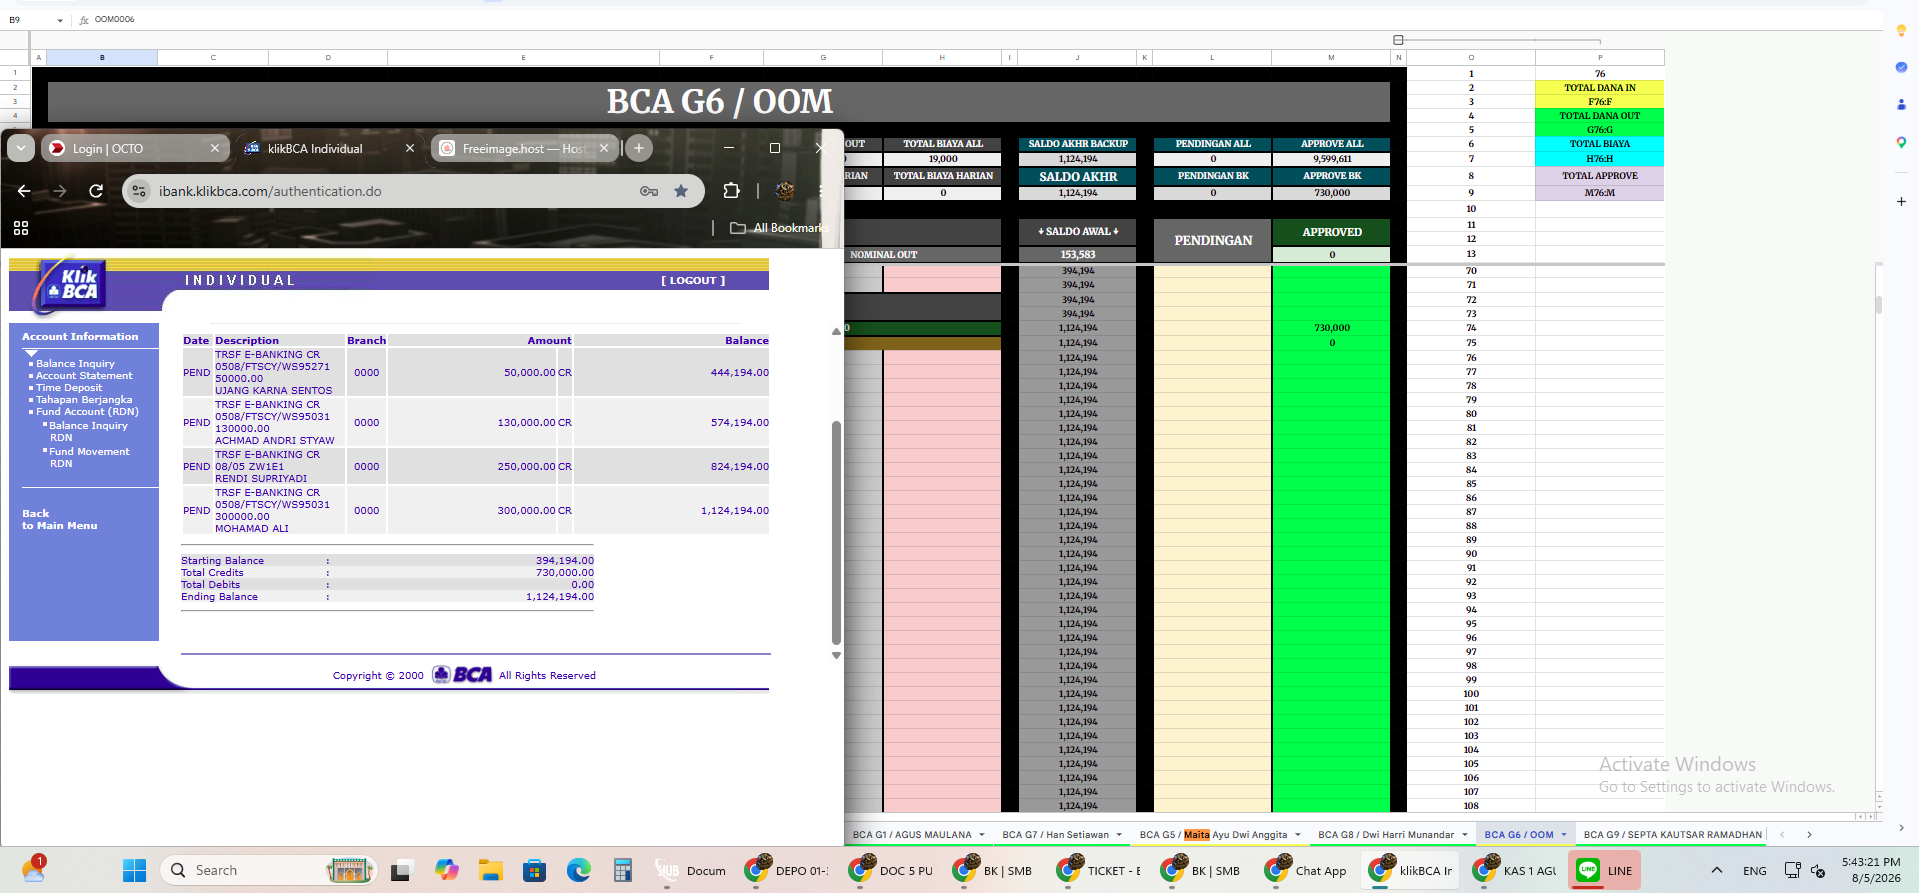The image size is (1919, 893).
Task: Open site information icon in address bar
Action: tap(139, 191)
